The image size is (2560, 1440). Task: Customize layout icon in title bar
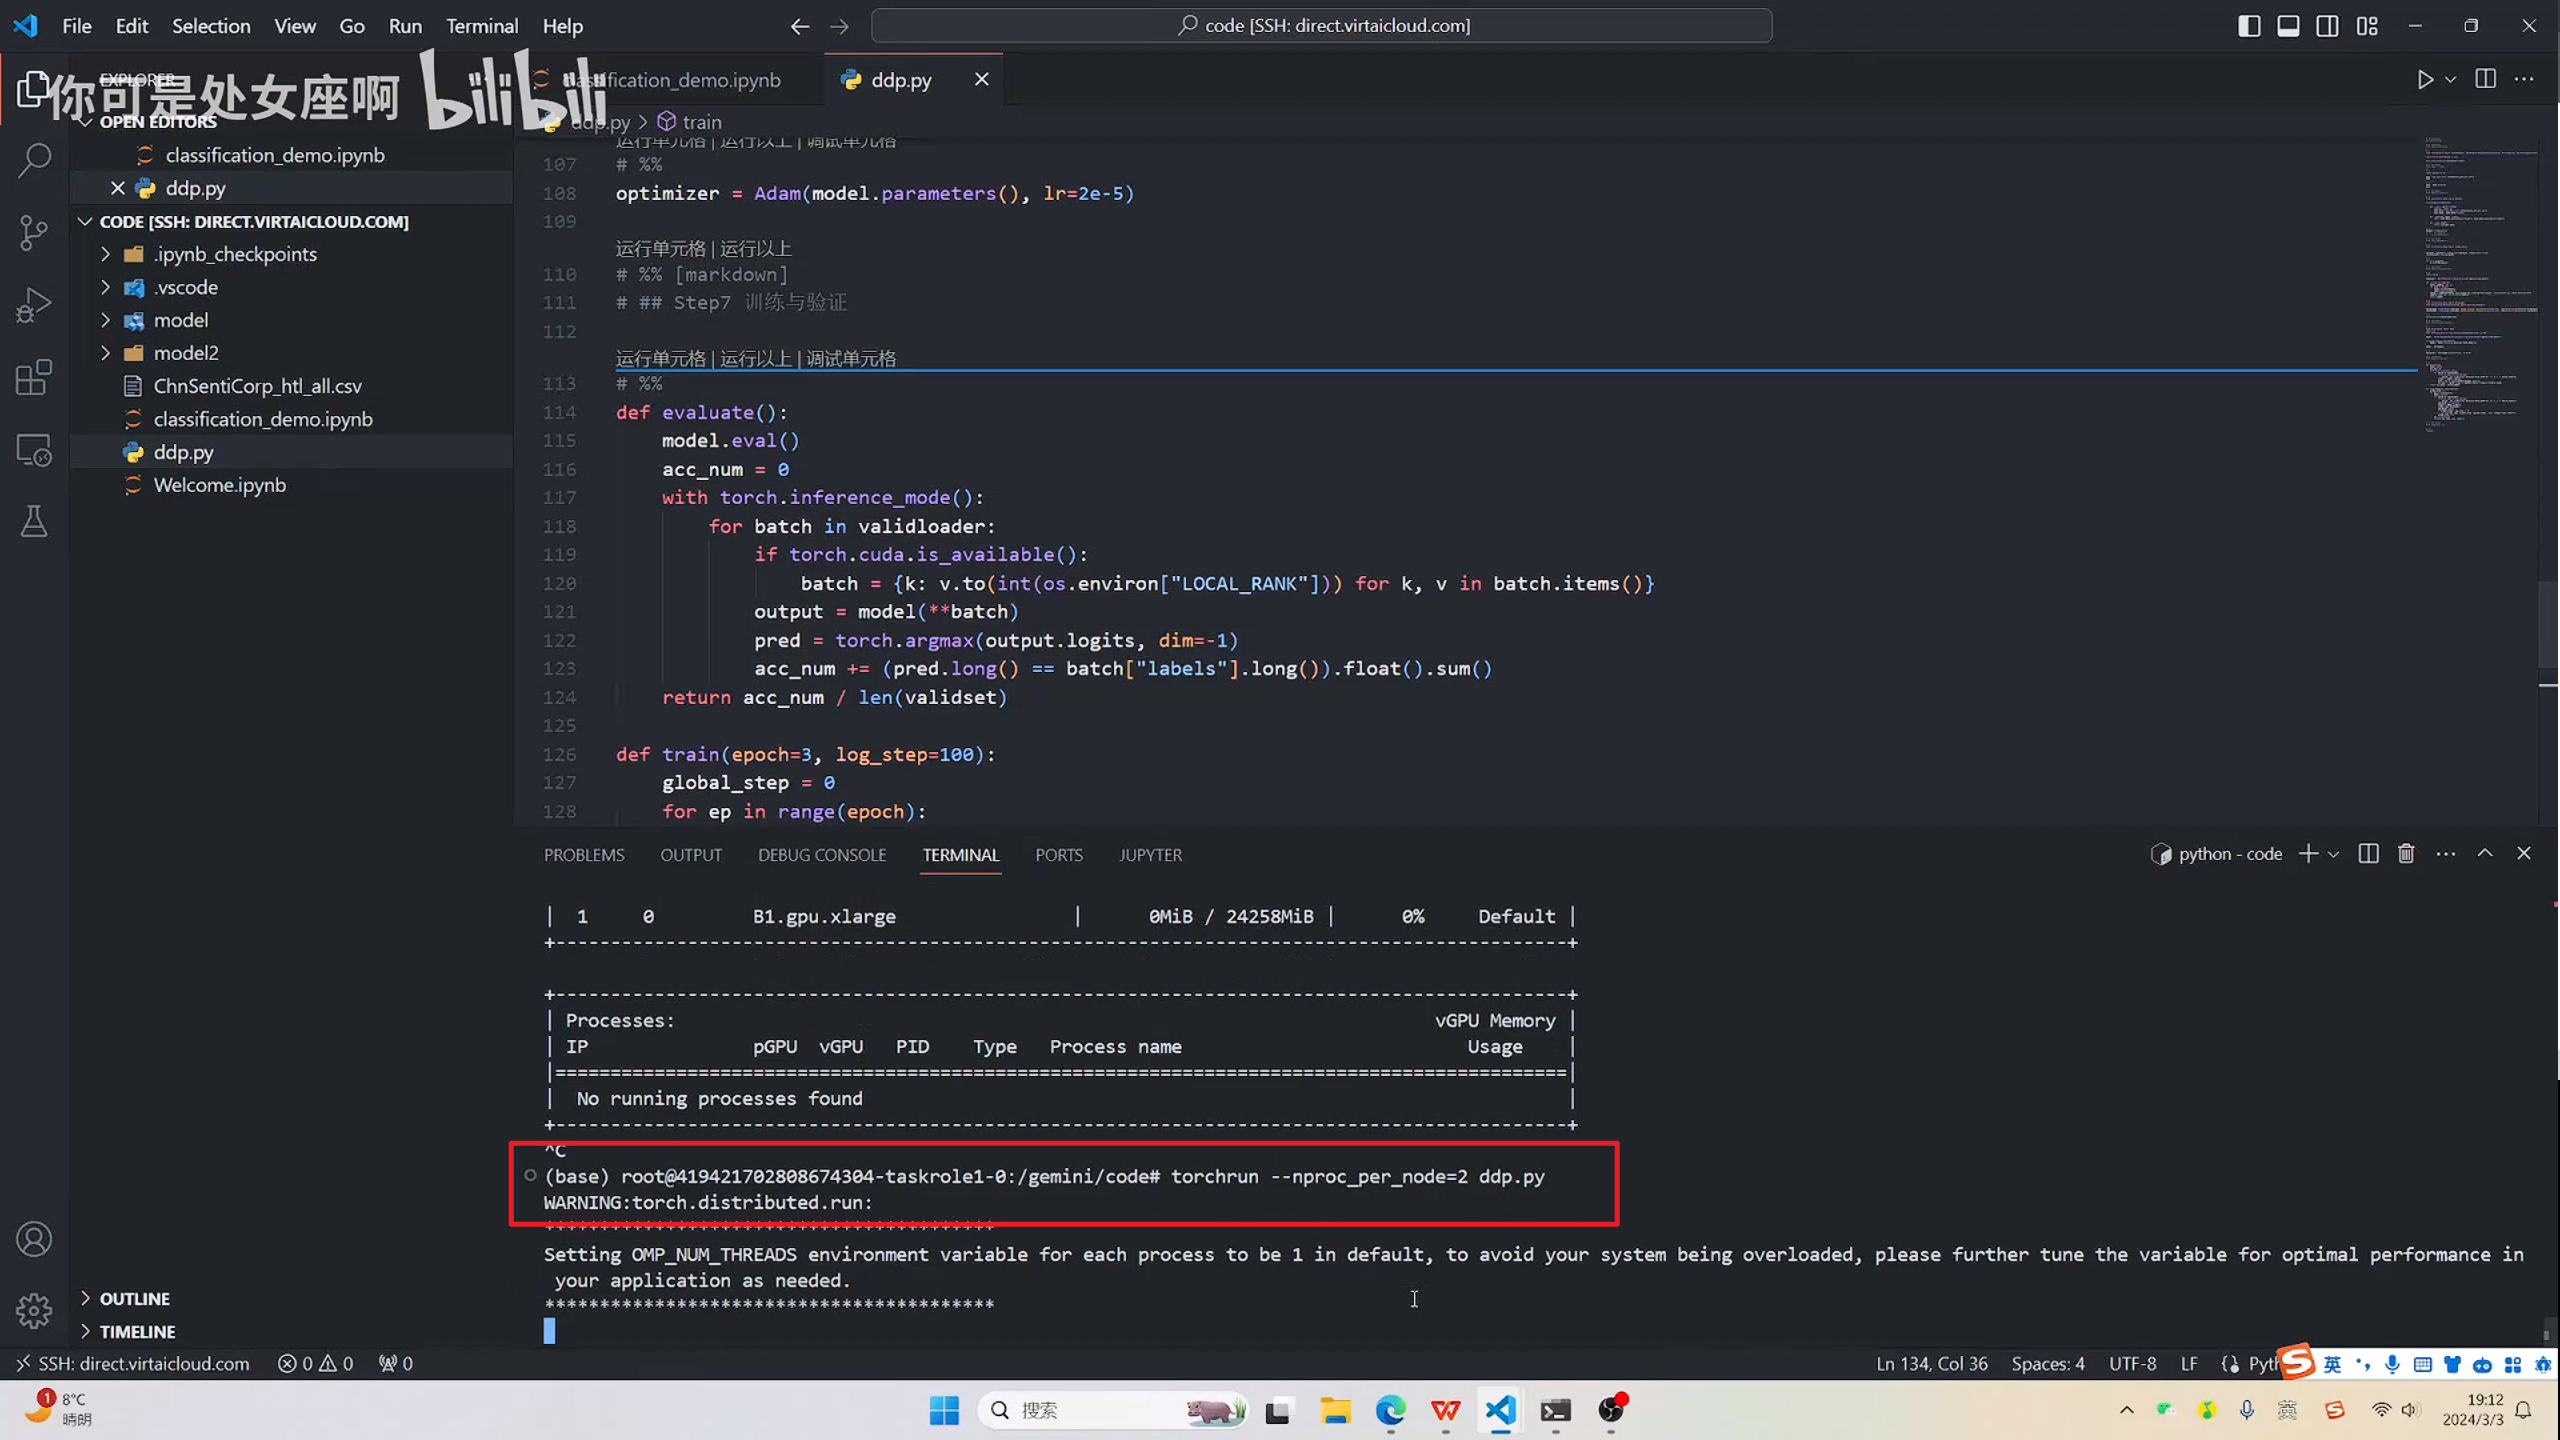(x=2367, y=26)
